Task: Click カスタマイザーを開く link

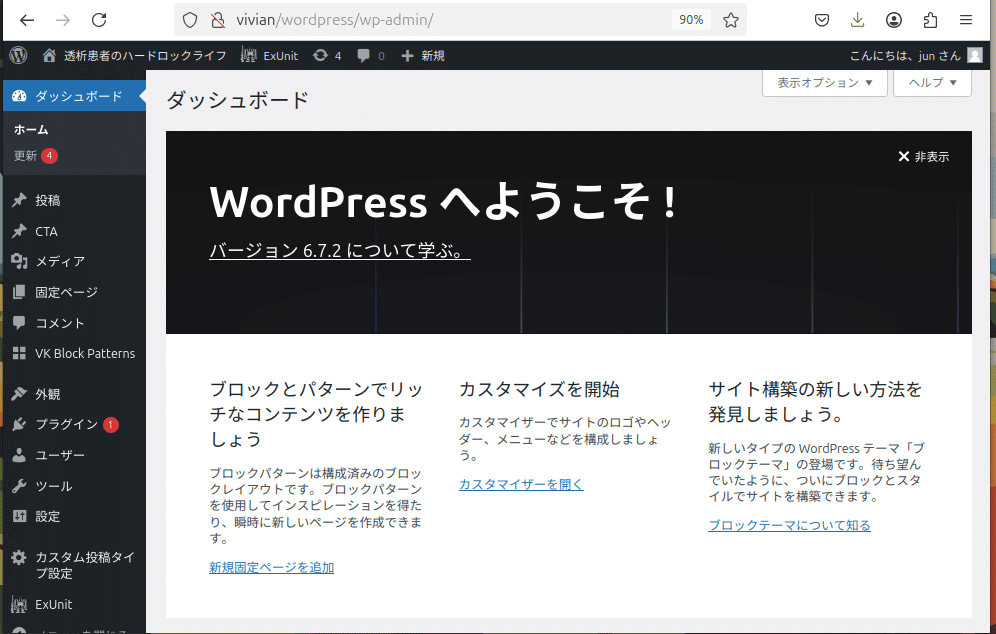Action: pos(521,484)
